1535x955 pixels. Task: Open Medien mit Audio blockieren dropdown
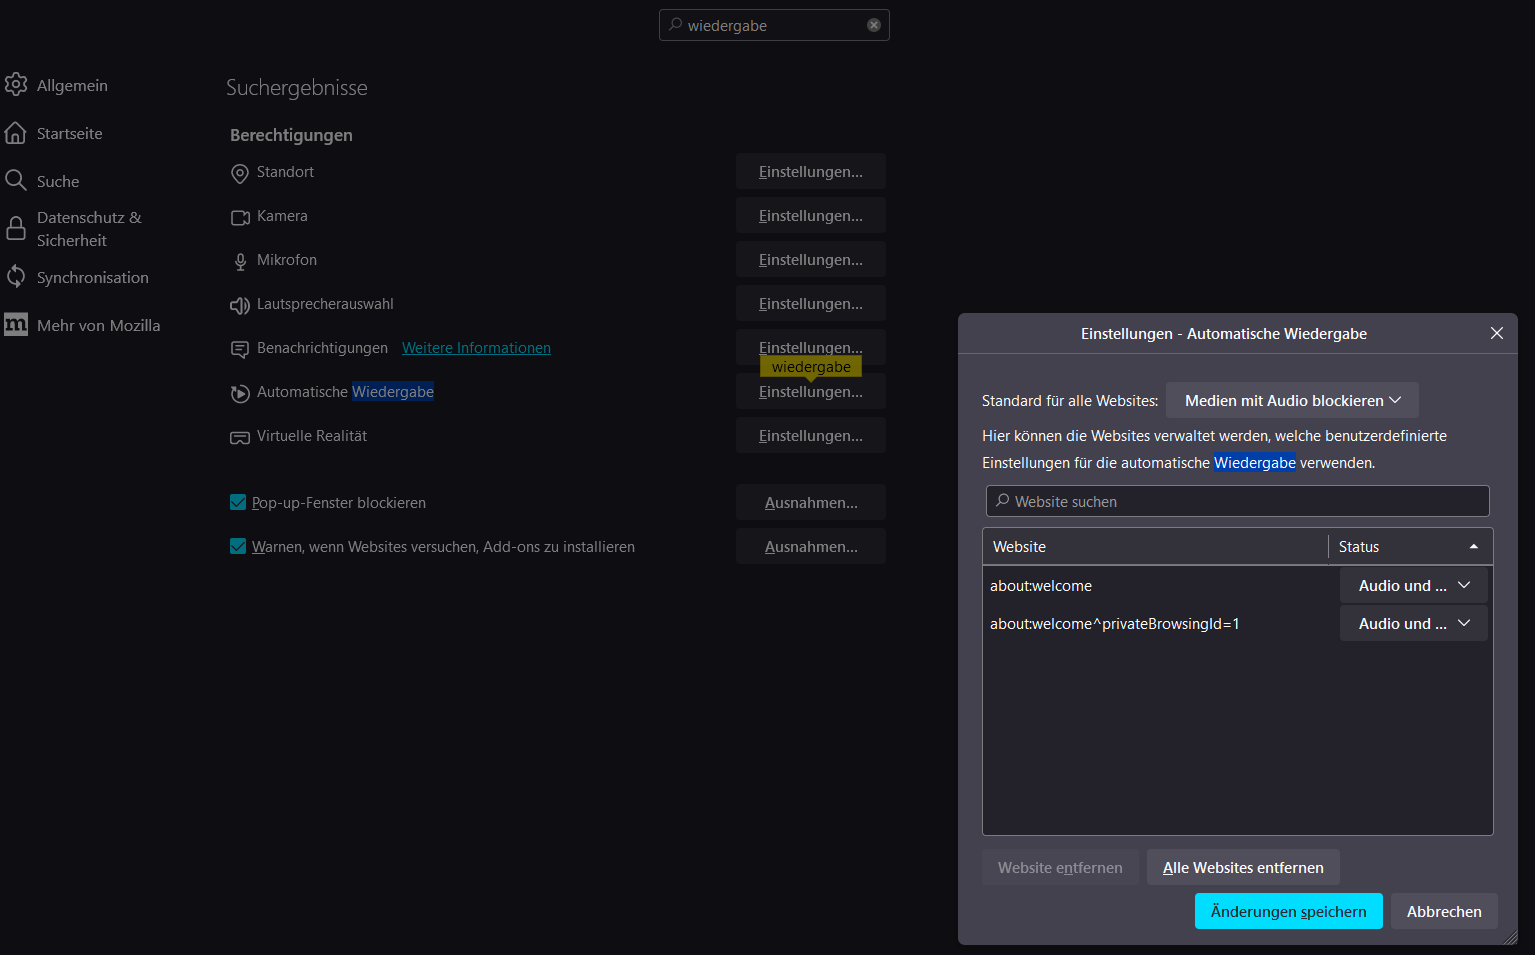(1292, 400)
